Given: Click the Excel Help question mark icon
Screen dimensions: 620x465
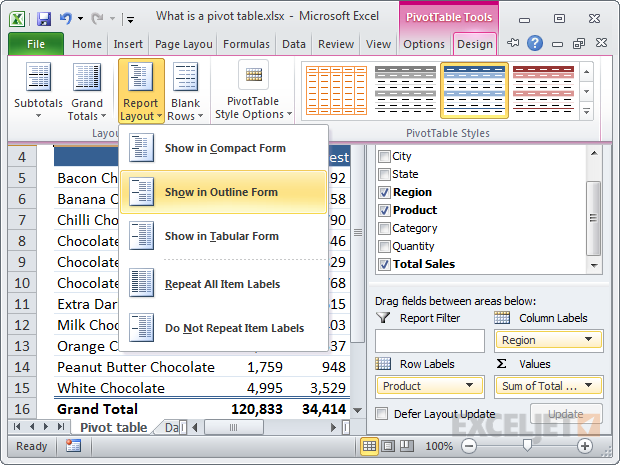Looking at the screenshot, I should (535, 43).
